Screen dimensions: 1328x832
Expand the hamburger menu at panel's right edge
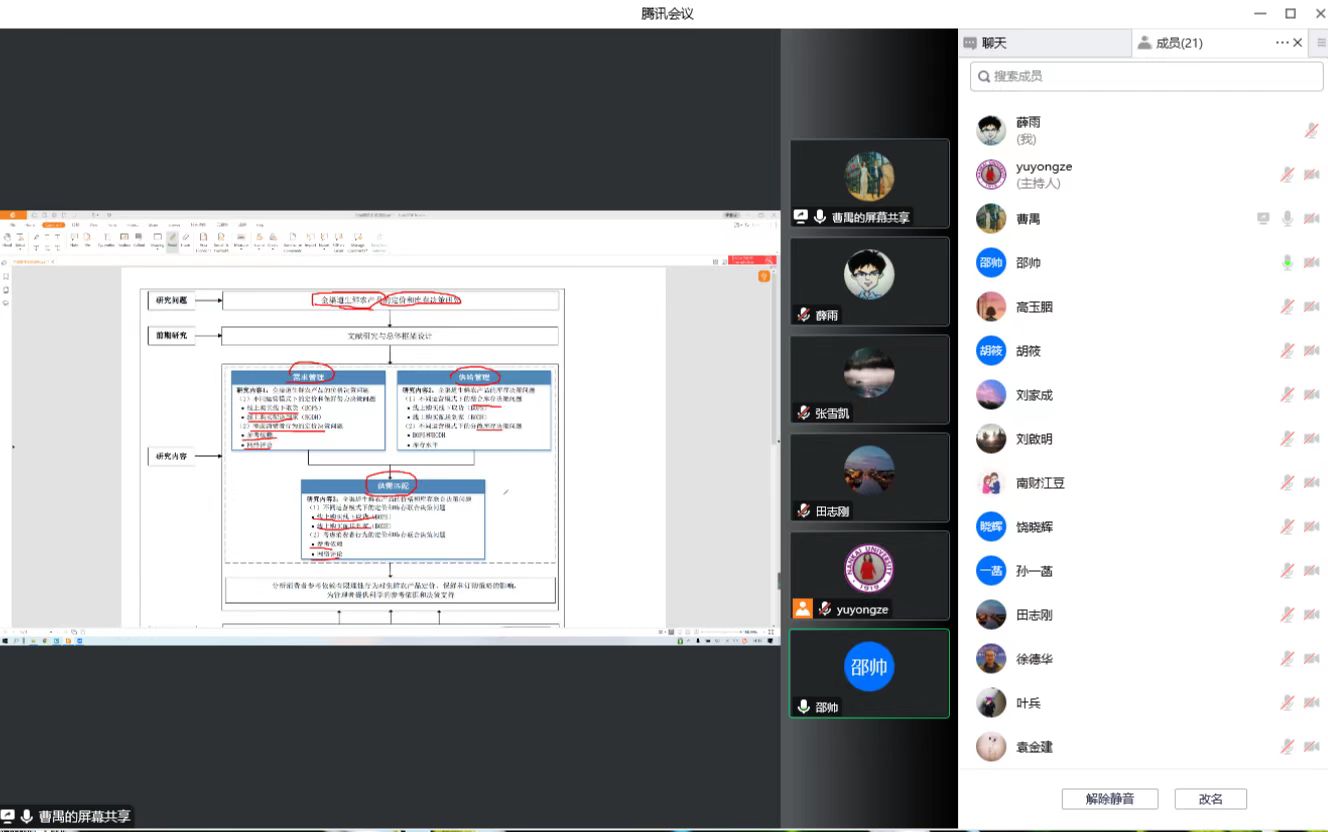(x=1321, y=43)
